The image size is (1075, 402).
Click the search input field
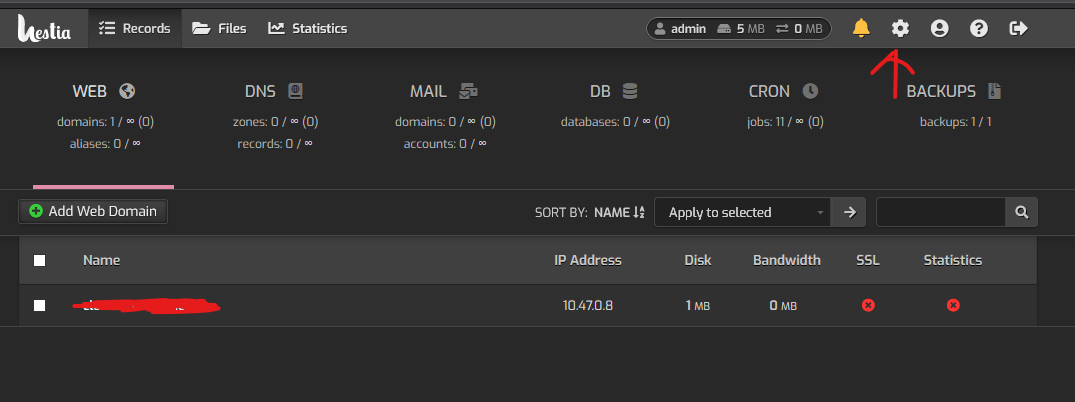pos(941,212)
